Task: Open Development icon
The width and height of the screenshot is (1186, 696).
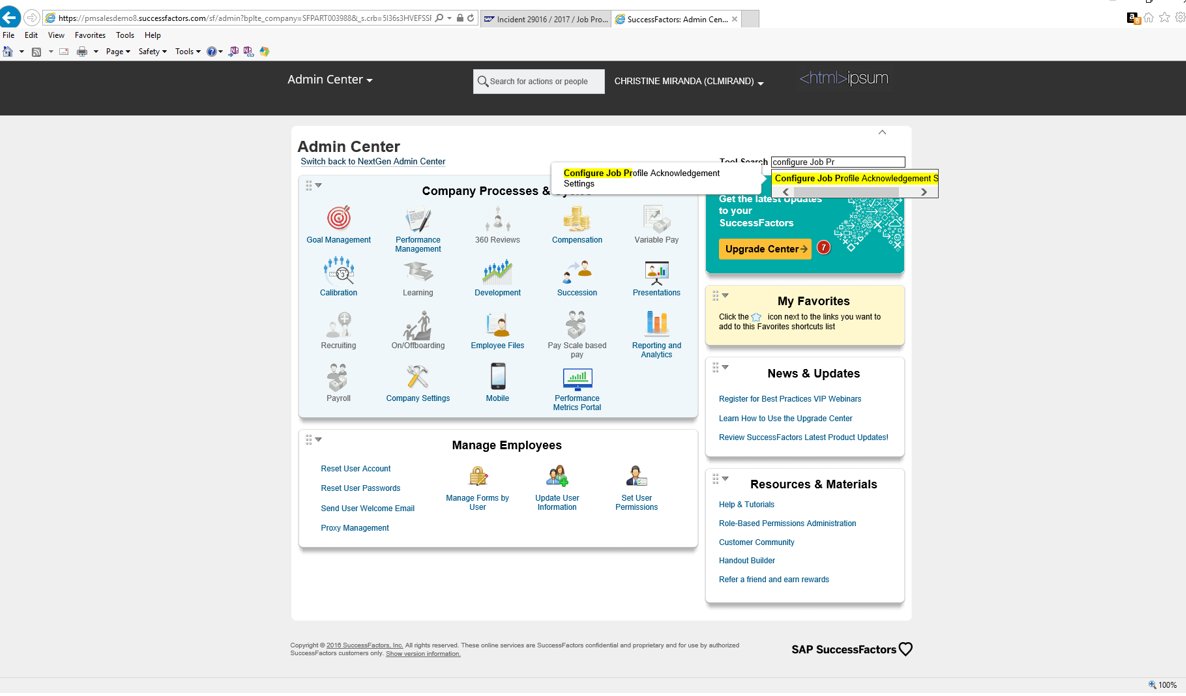Action: click(497, 272)
